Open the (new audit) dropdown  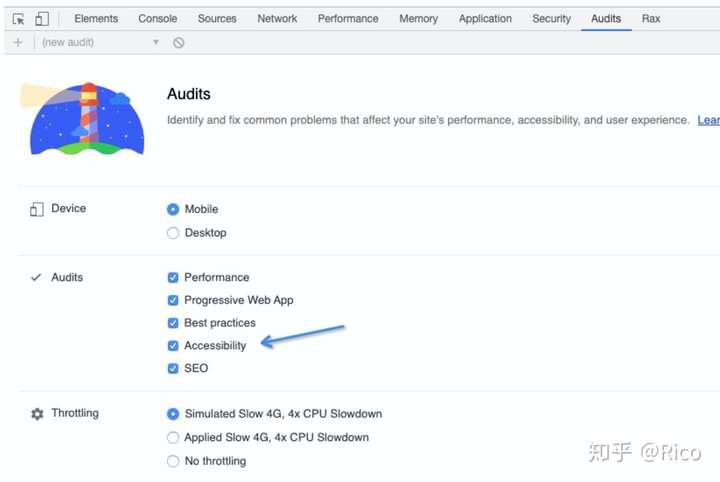click(100, 43)
